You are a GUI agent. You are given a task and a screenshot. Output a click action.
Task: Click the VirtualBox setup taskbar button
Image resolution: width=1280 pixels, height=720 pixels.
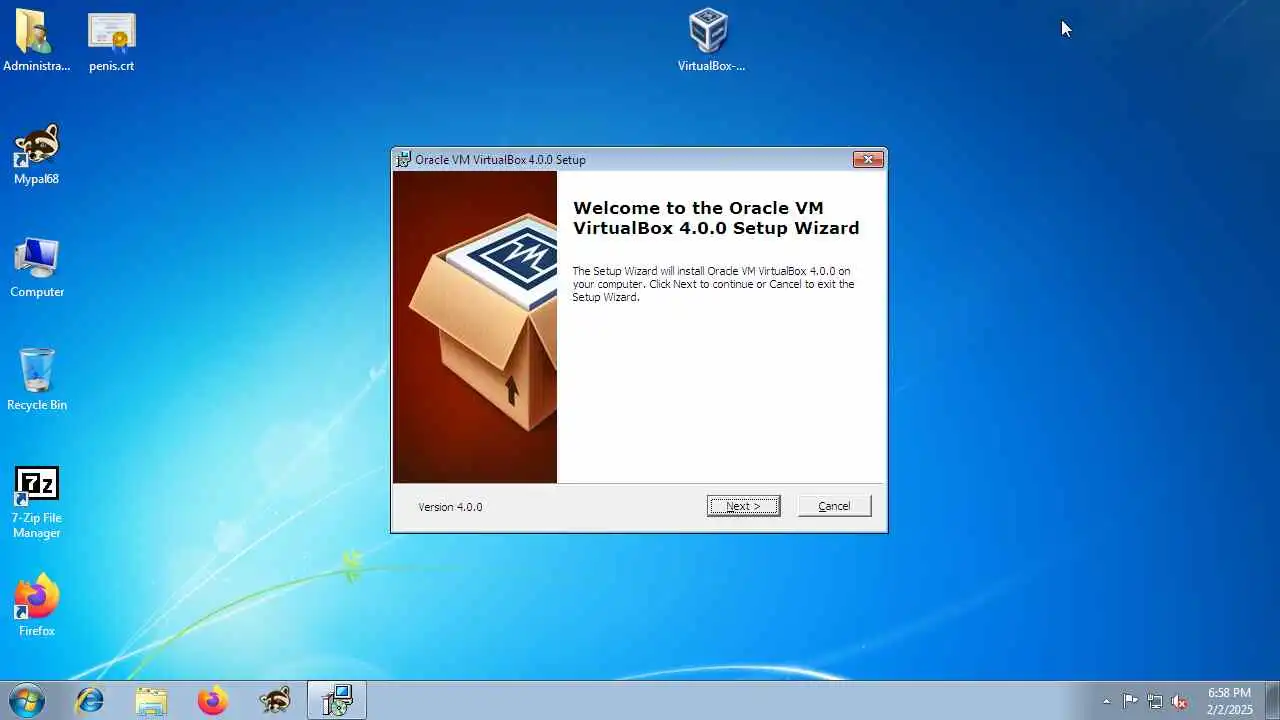(x=337, y=700)
